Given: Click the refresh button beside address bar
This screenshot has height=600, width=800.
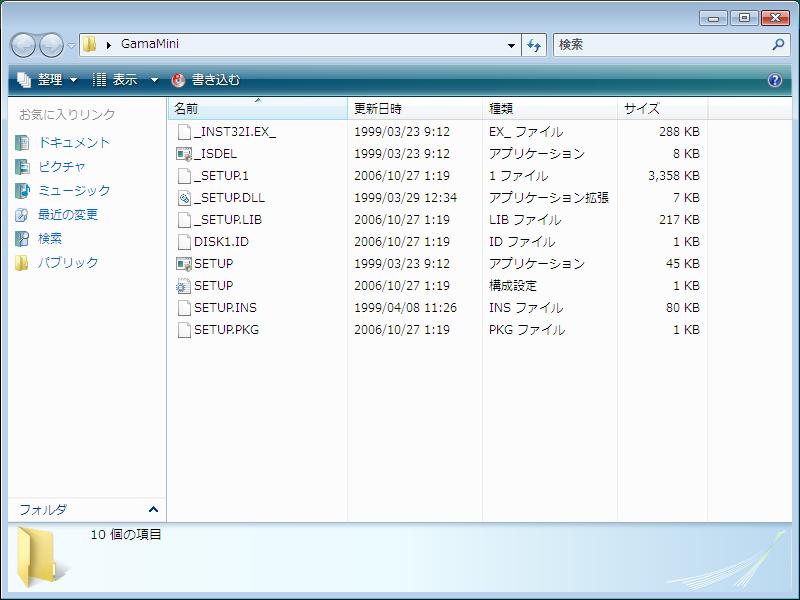Looking at the screenshot, I should [x=534, y=45].
